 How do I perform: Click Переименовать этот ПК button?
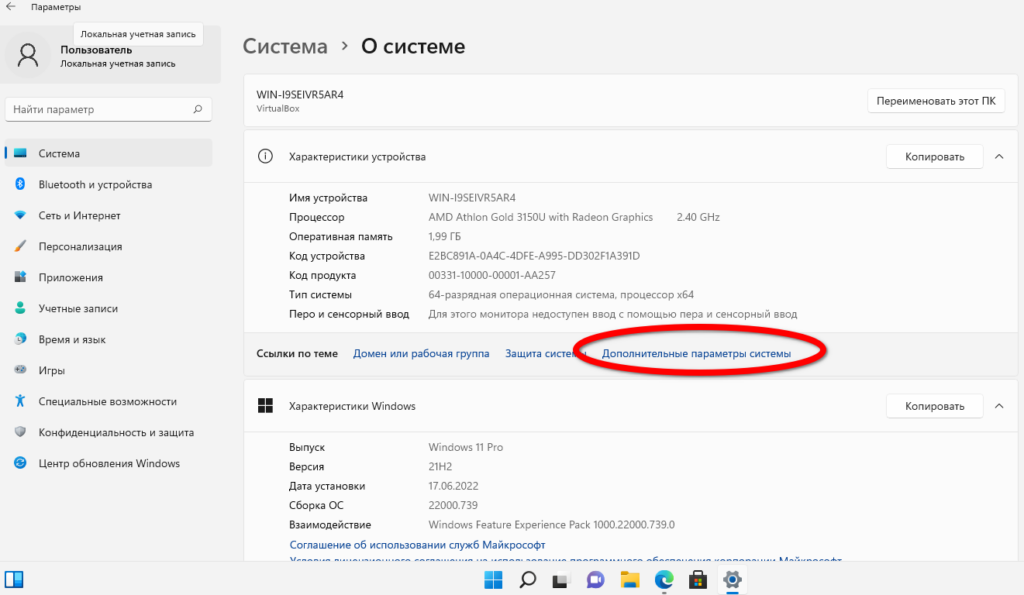coord(936,101)
